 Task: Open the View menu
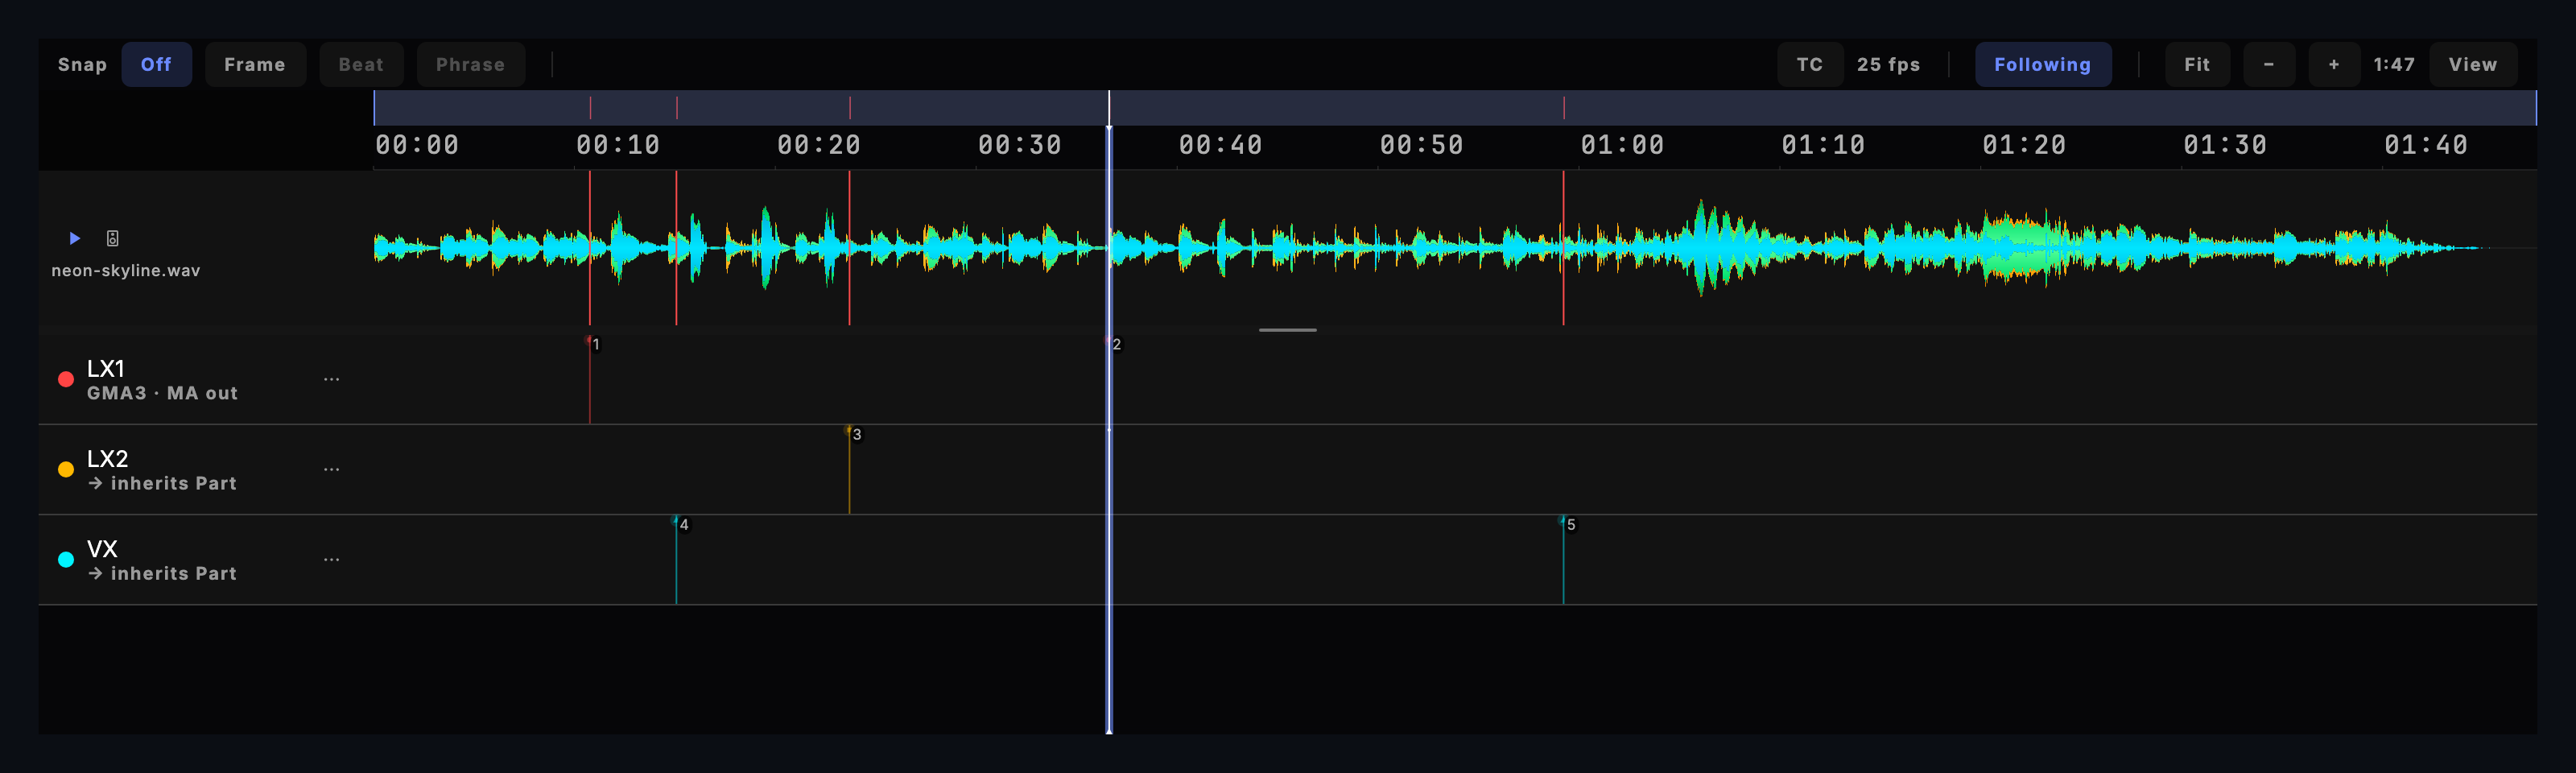tap(2473, 65)
